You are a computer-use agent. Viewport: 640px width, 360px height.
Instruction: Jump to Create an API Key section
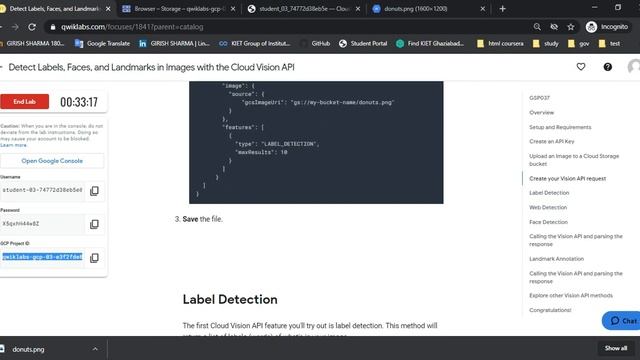pyautogui.click(x=551, y=142)
